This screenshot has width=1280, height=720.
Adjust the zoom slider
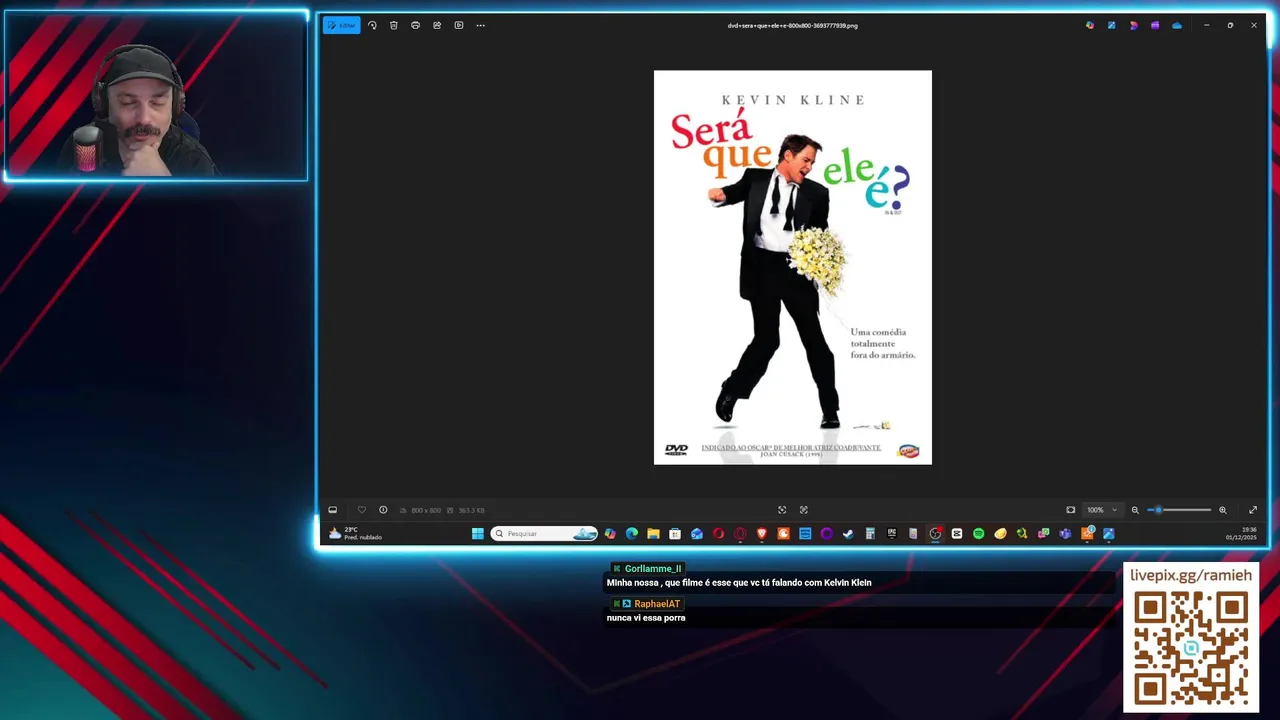tap(1179, 510)
